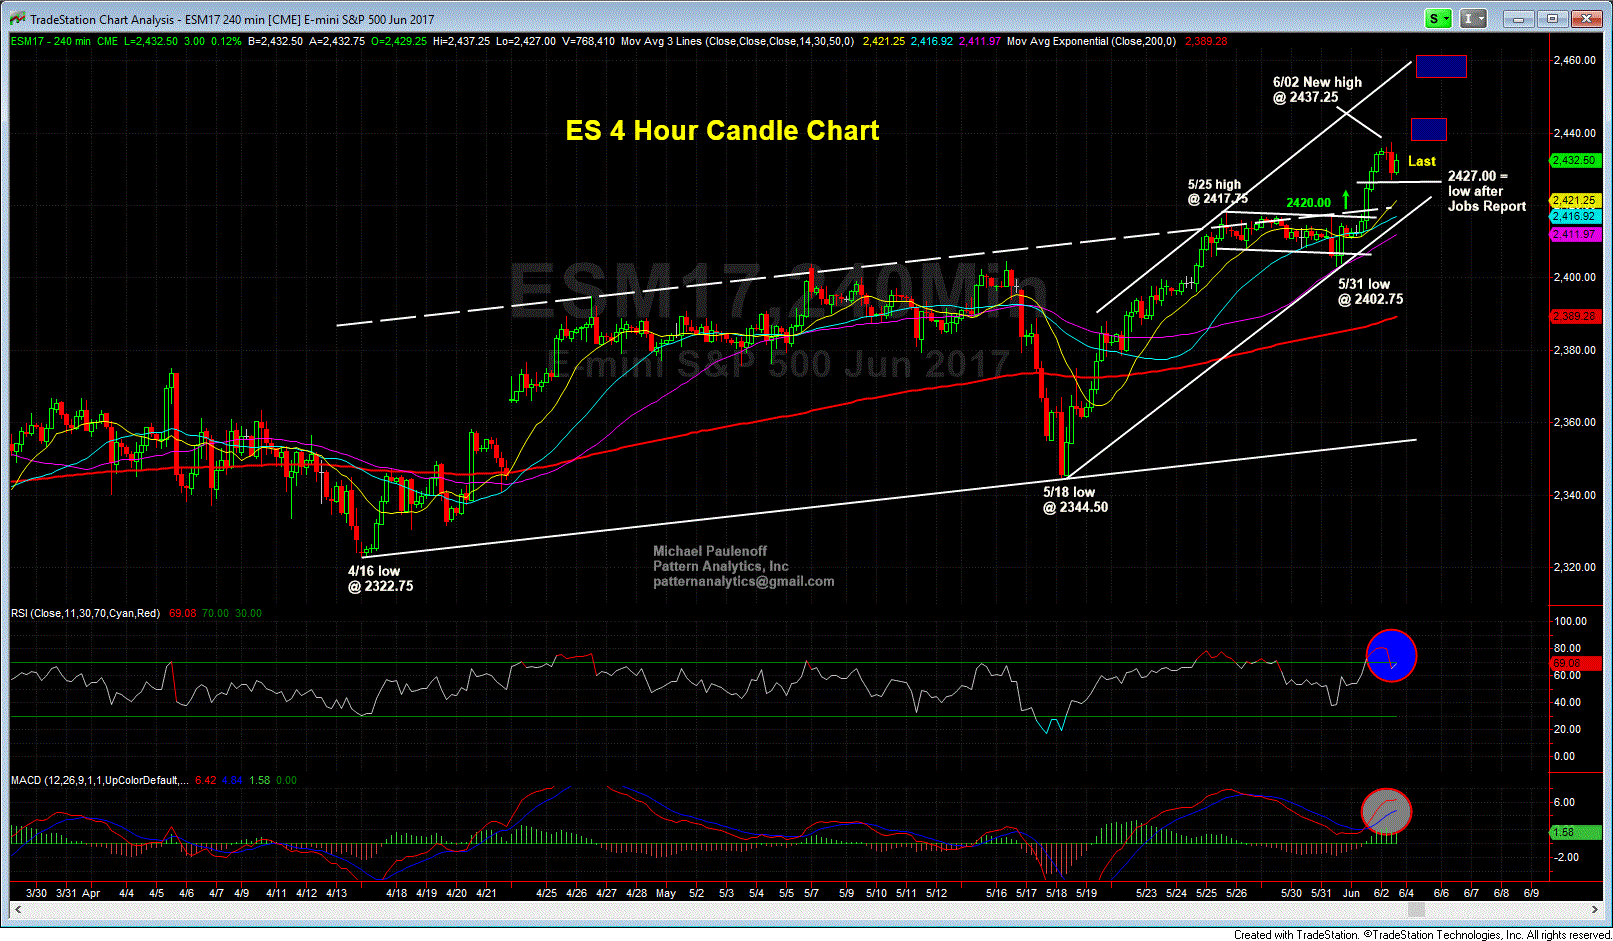Select the green '2420.00' annotation
Image resolution: width=1613 pixels, height=941 pixels.
click(1308, 202)
